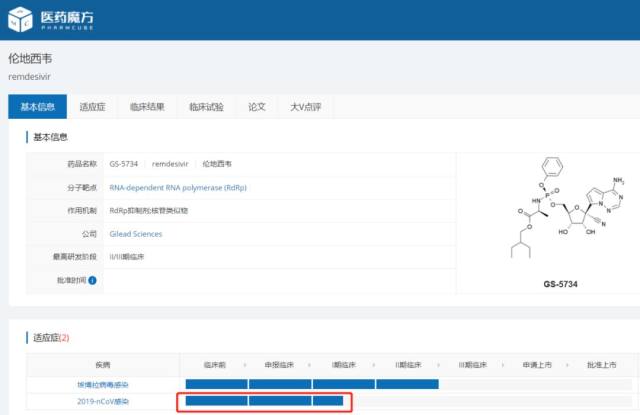Click the 疾病 column header
This screenshot has width=640, height=415.
tap(103, 365)
